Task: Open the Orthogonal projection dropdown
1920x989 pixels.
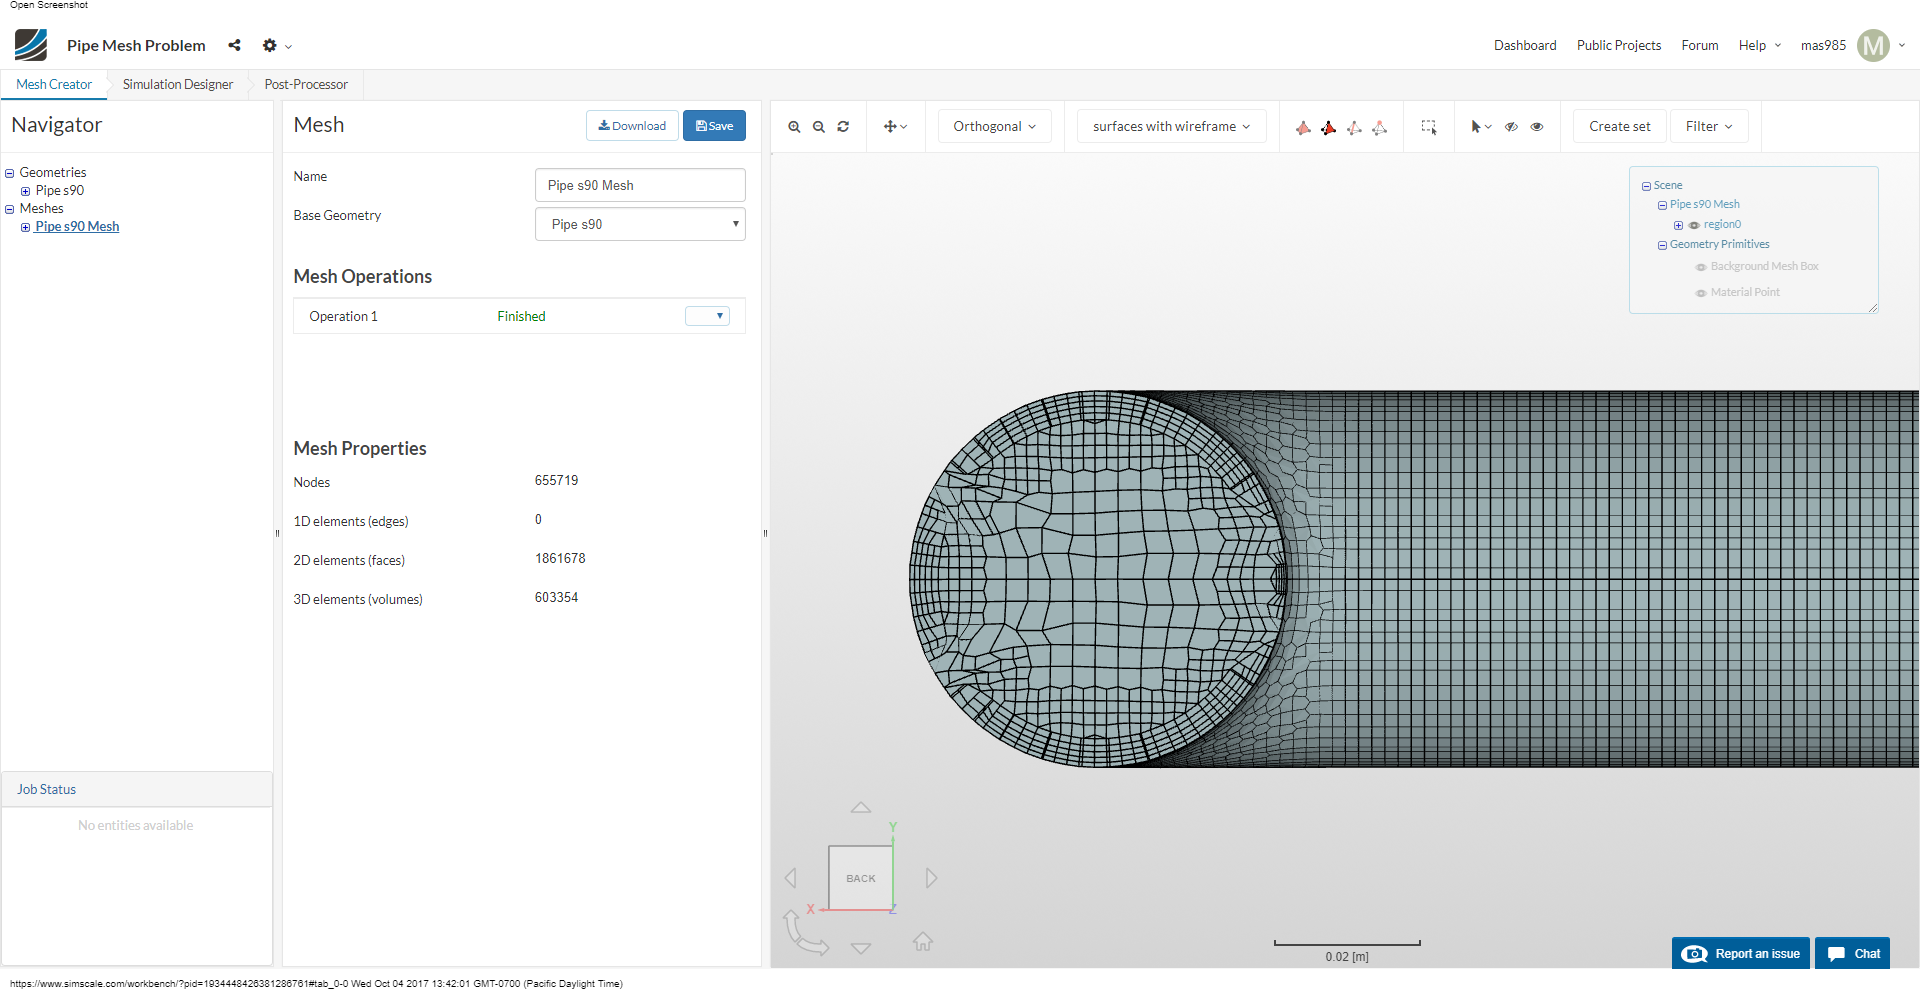Action: click(x=994, y=126)
